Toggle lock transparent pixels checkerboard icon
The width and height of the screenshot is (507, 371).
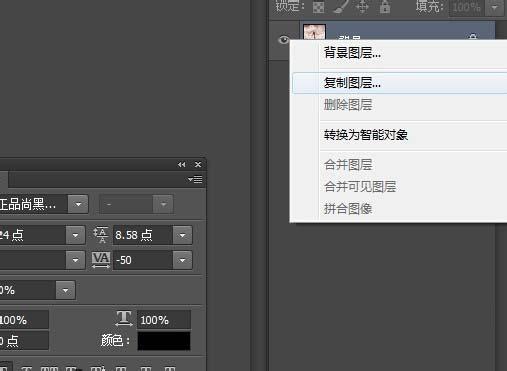(318, 7)
